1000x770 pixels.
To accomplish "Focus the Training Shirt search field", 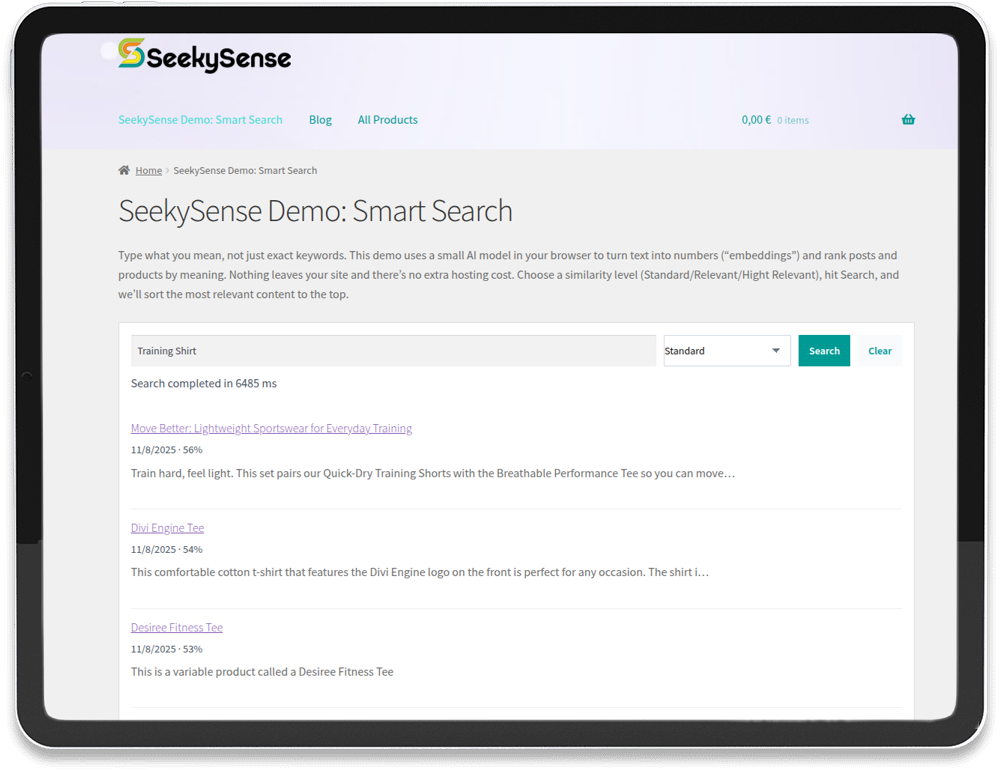I will click(x=393, y=350).
